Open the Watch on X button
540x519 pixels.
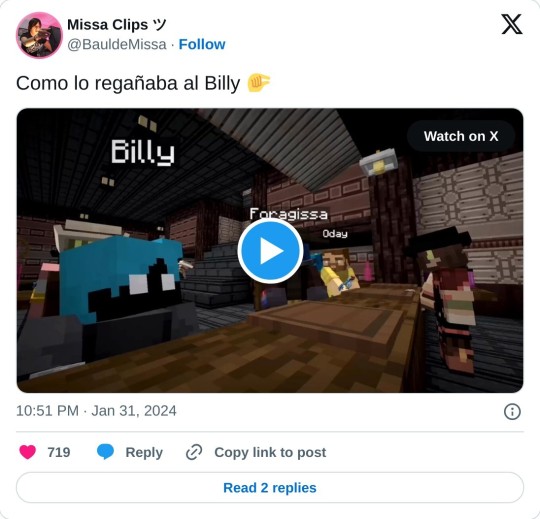point(461,136)
